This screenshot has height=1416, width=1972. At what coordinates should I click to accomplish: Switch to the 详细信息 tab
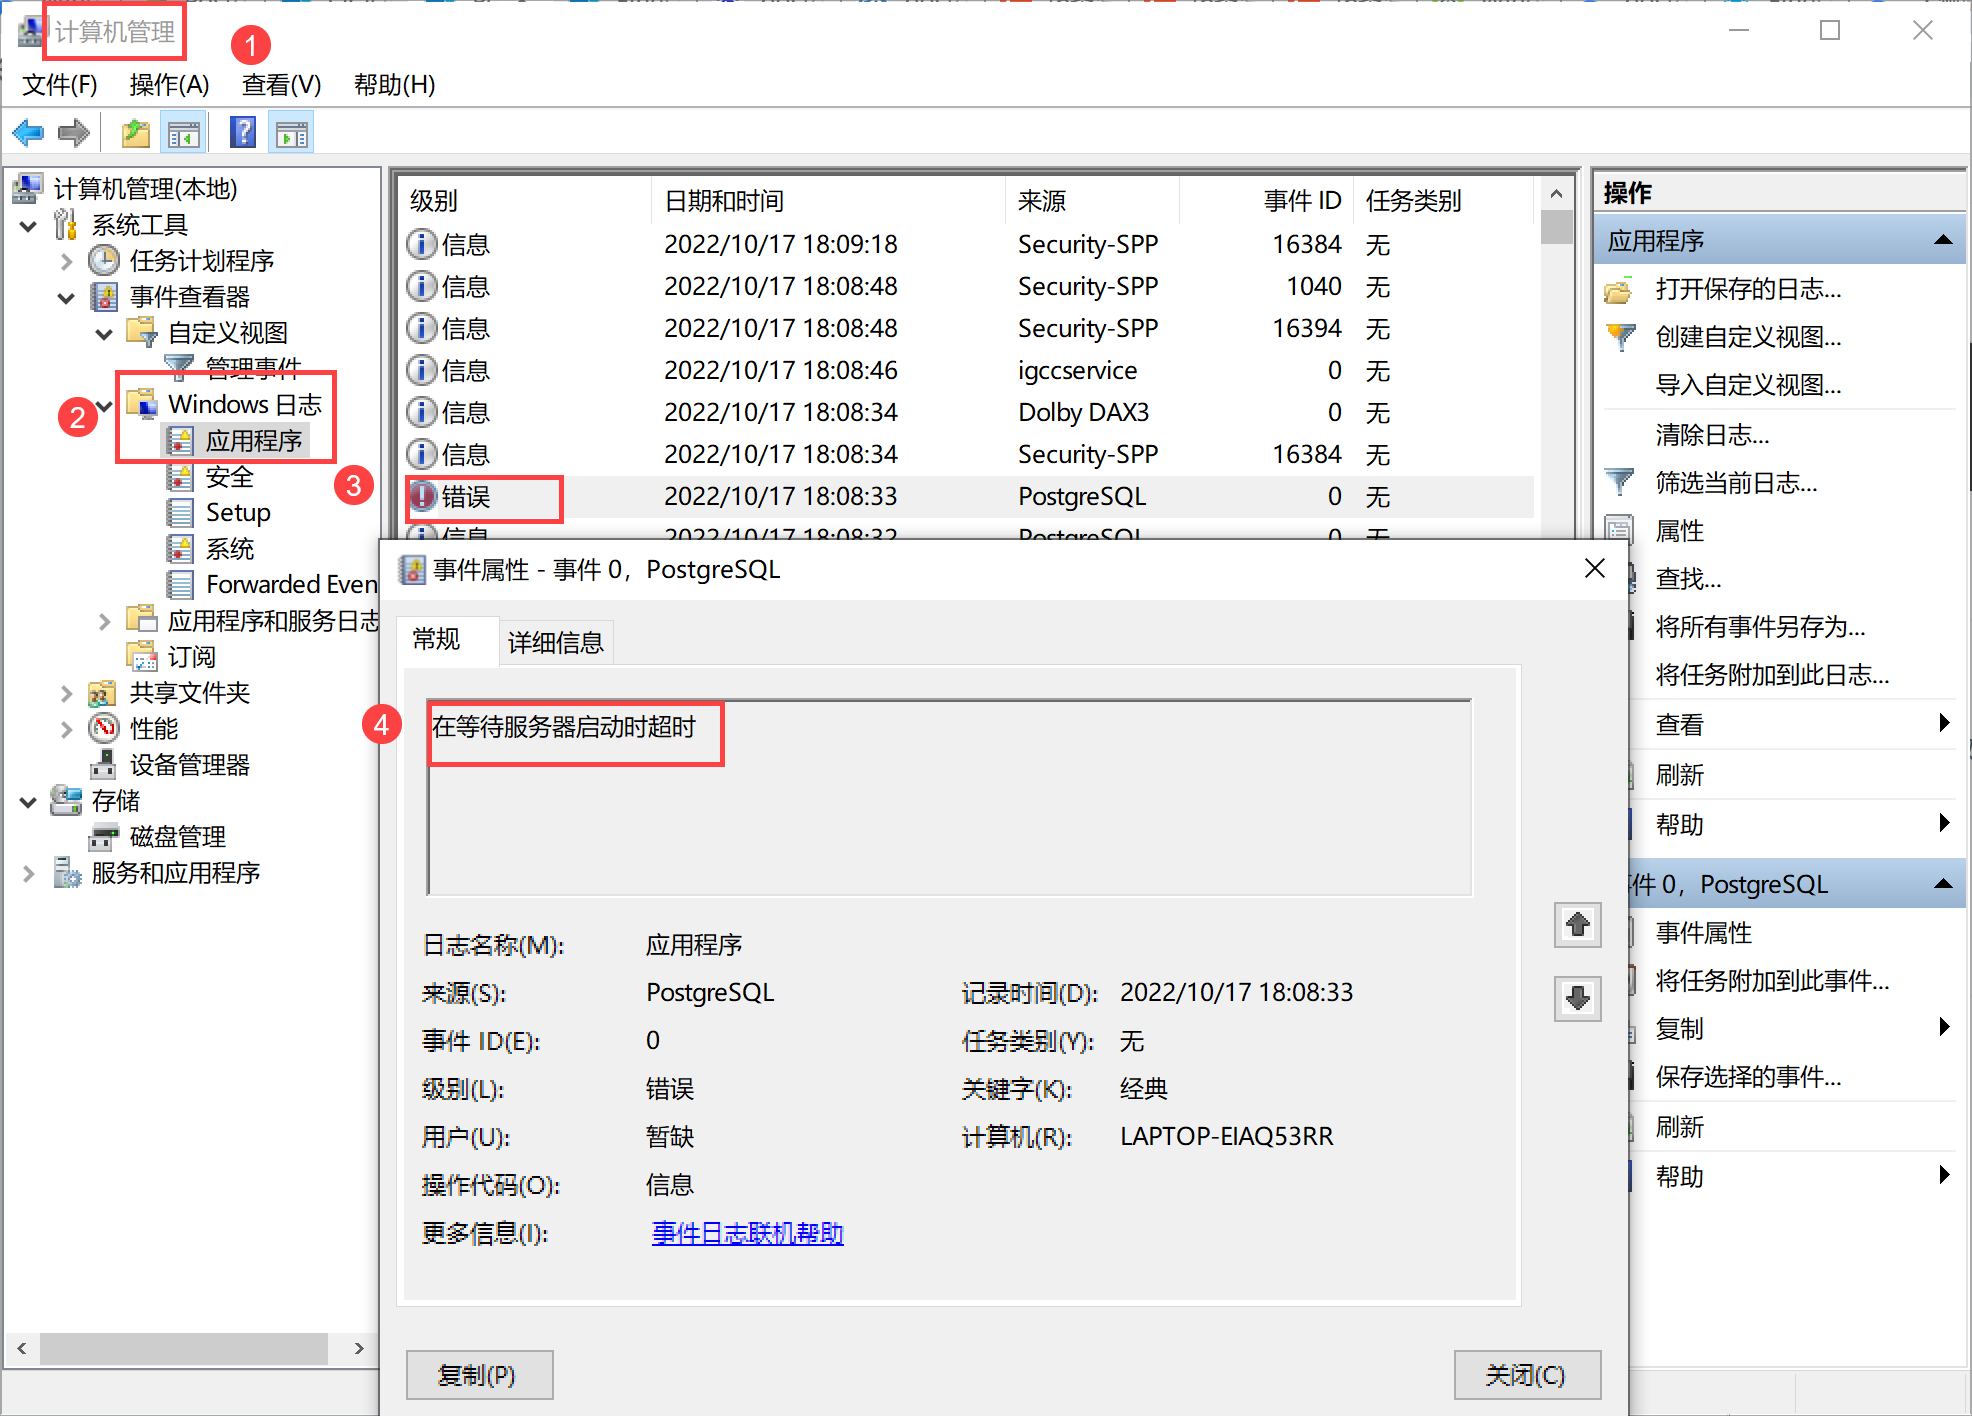pyautogui.click(x=555, y=642)
